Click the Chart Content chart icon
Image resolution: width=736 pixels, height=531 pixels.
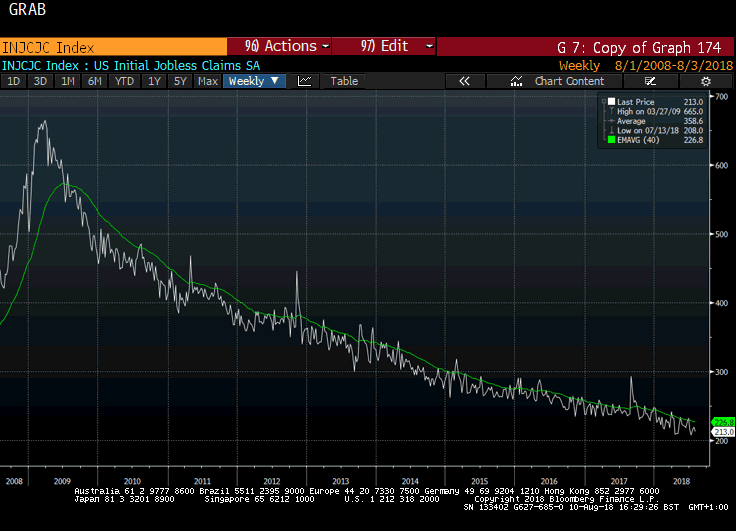[516, 81]
